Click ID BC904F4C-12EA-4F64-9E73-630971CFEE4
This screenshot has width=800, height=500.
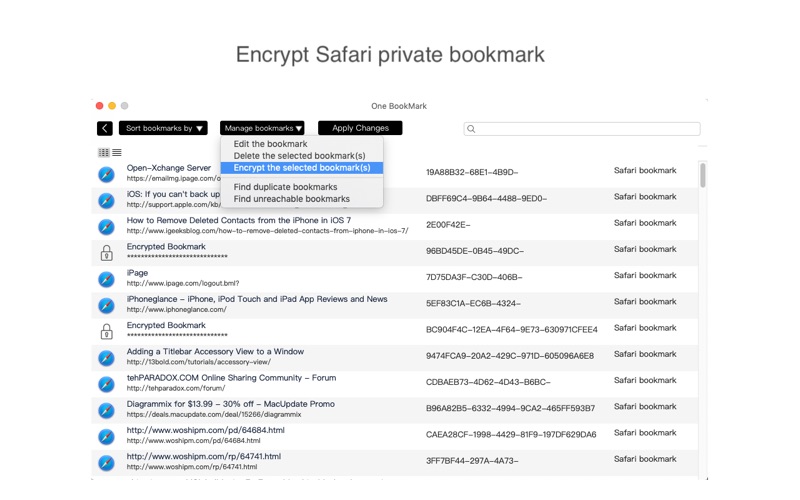[x=512, y=330]
